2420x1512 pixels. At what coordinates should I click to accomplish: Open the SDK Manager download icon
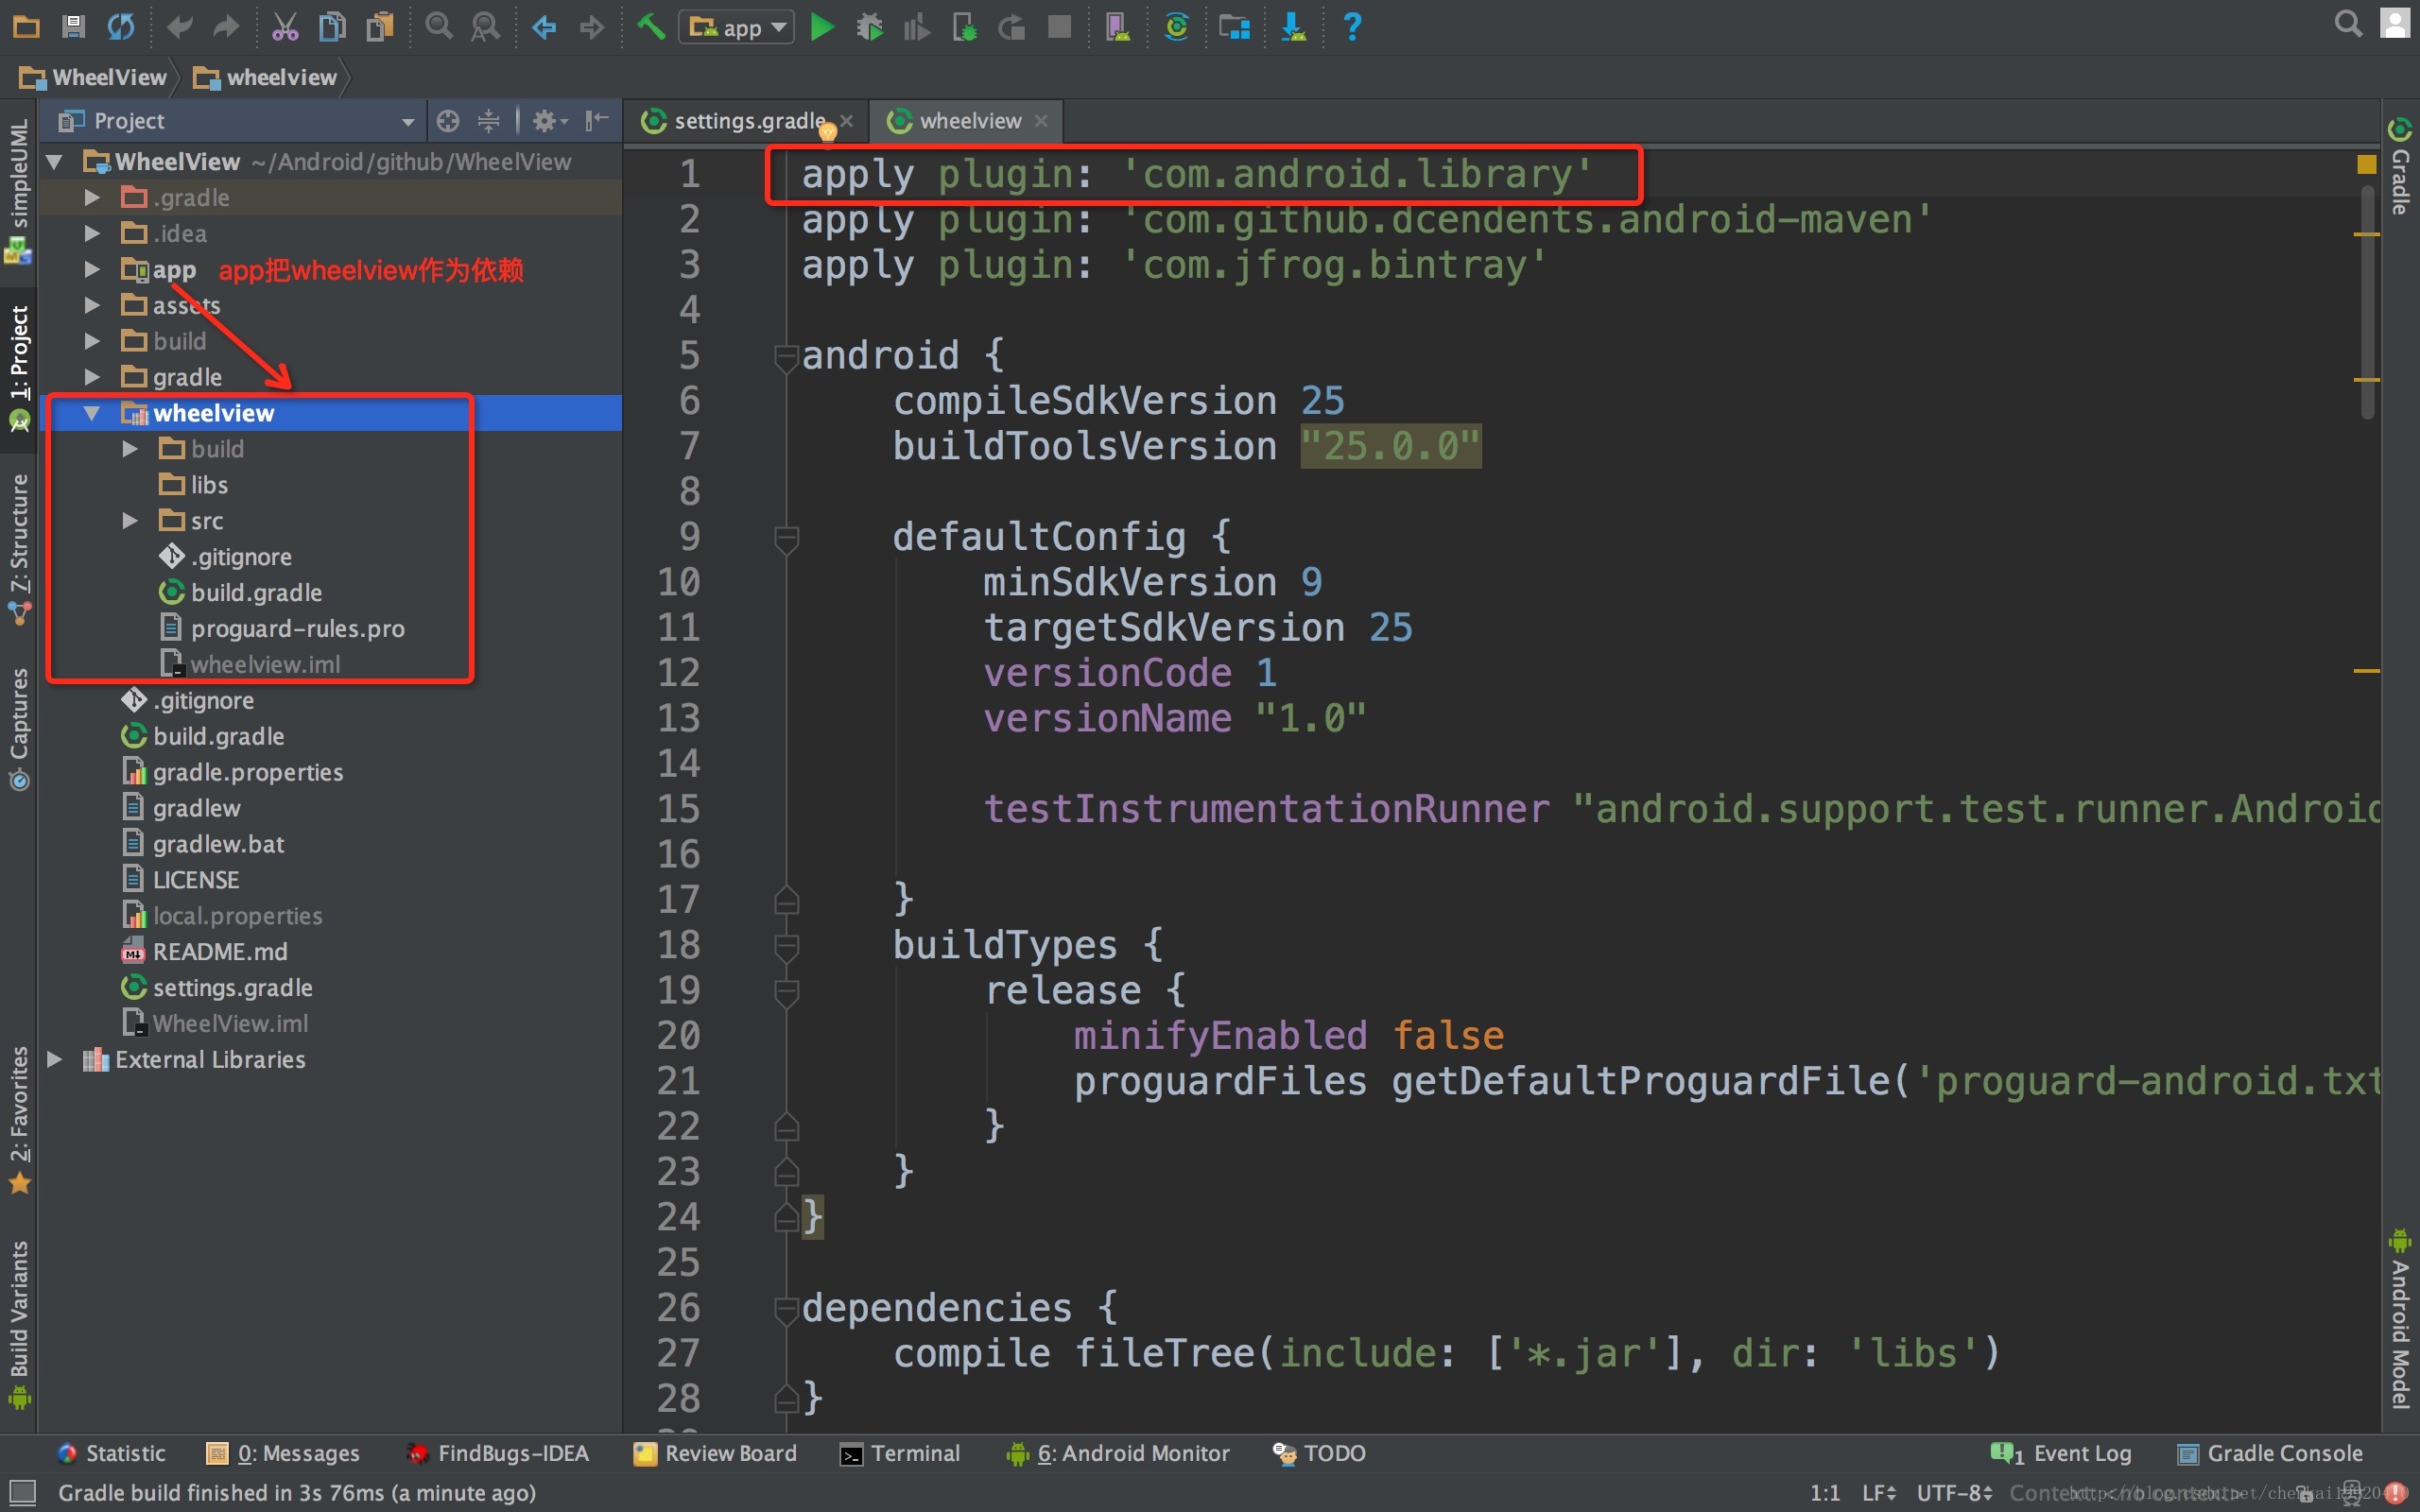point(1293,27)
